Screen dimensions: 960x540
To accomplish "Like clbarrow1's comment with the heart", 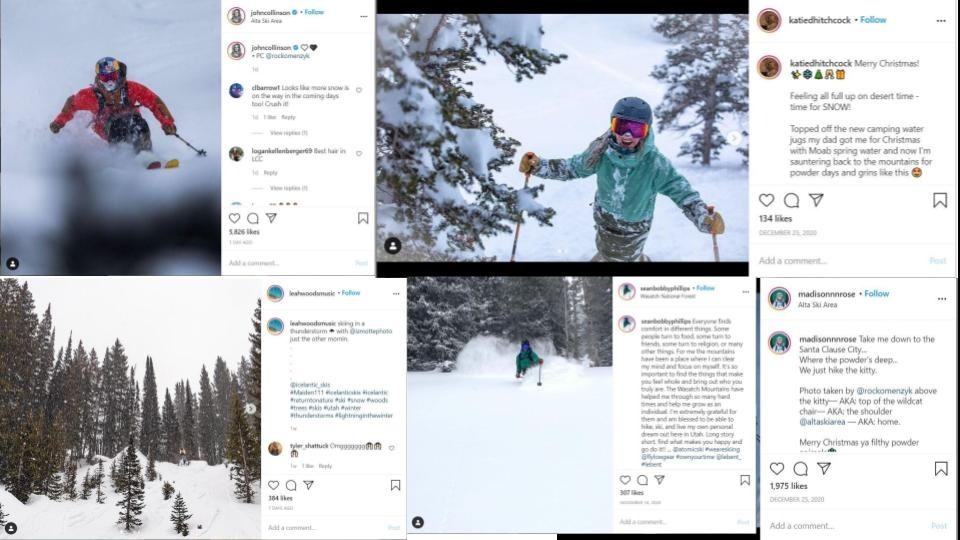I will coord(359,90).
